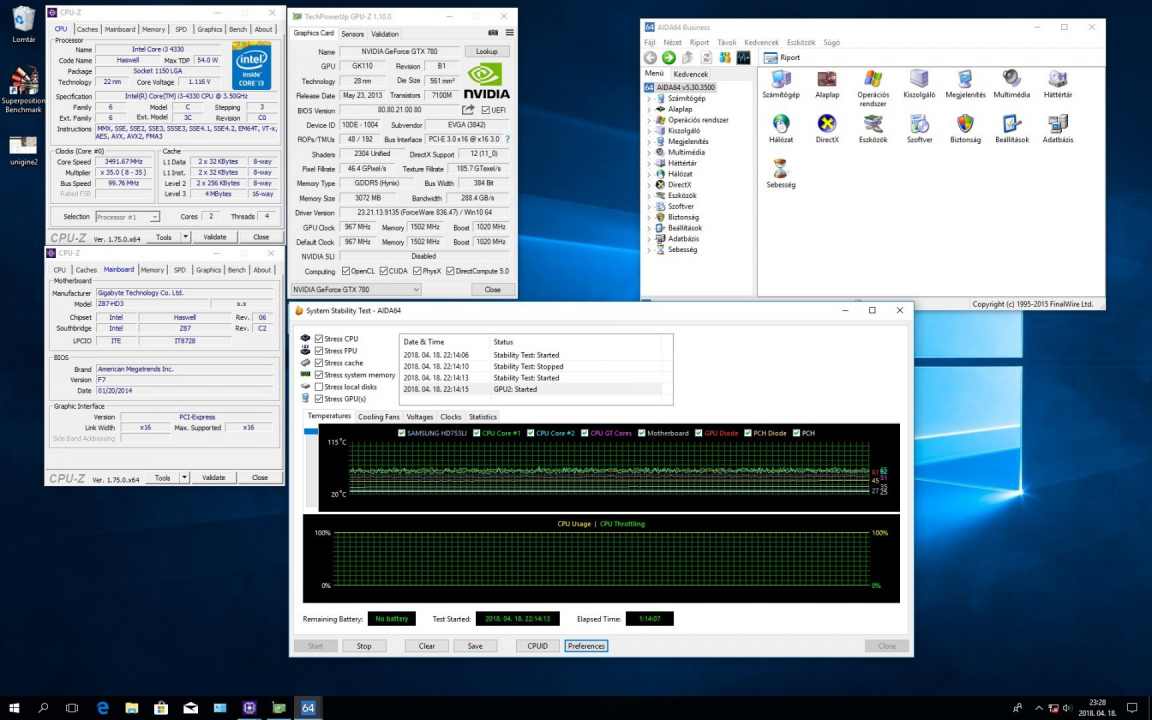The height and width of the screenshot is (720, 1152).
Task: Switch to the Voltages tab
Action: tap(420, 417)
